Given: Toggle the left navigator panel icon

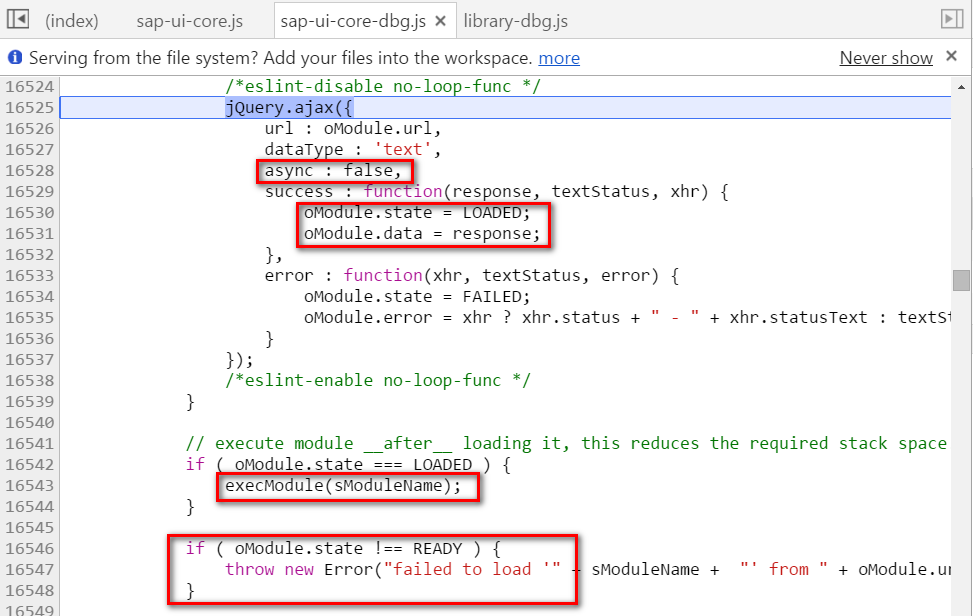Looking at the screenshot, I should [x=18, y=19].
